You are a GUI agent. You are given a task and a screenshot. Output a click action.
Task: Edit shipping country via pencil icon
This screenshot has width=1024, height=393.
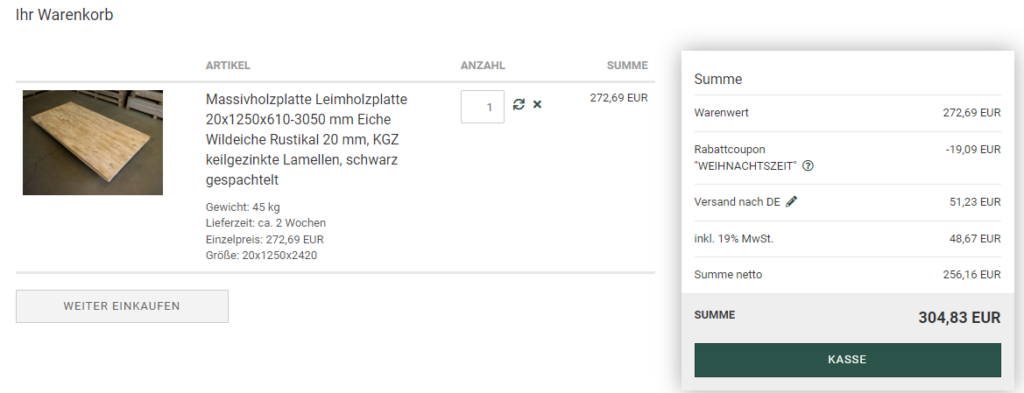[792, 202]
